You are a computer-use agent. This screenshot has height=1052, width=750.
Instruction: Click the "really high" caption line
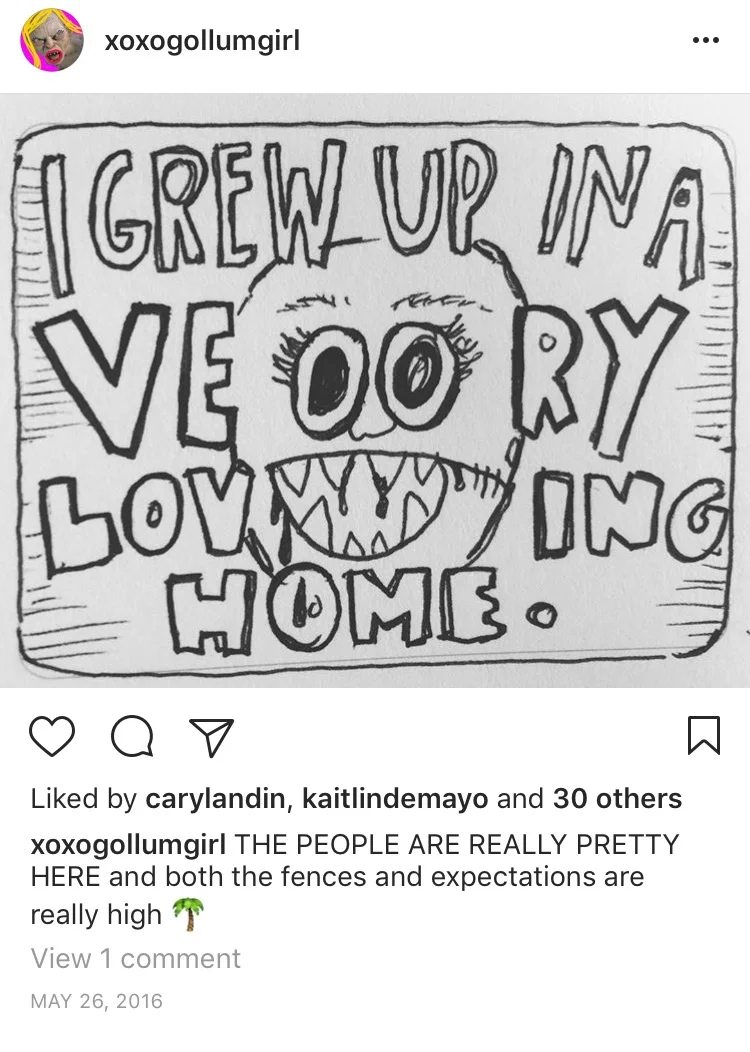point(96,915)
